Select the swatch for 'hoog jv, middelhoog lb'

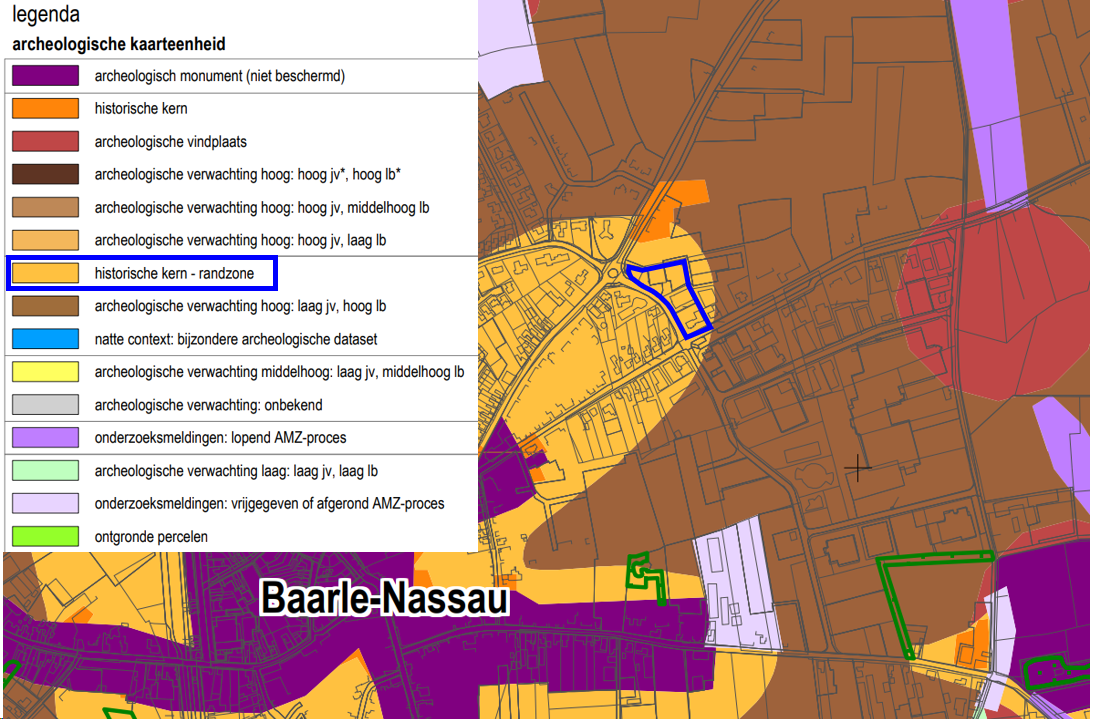click(45, 207)
